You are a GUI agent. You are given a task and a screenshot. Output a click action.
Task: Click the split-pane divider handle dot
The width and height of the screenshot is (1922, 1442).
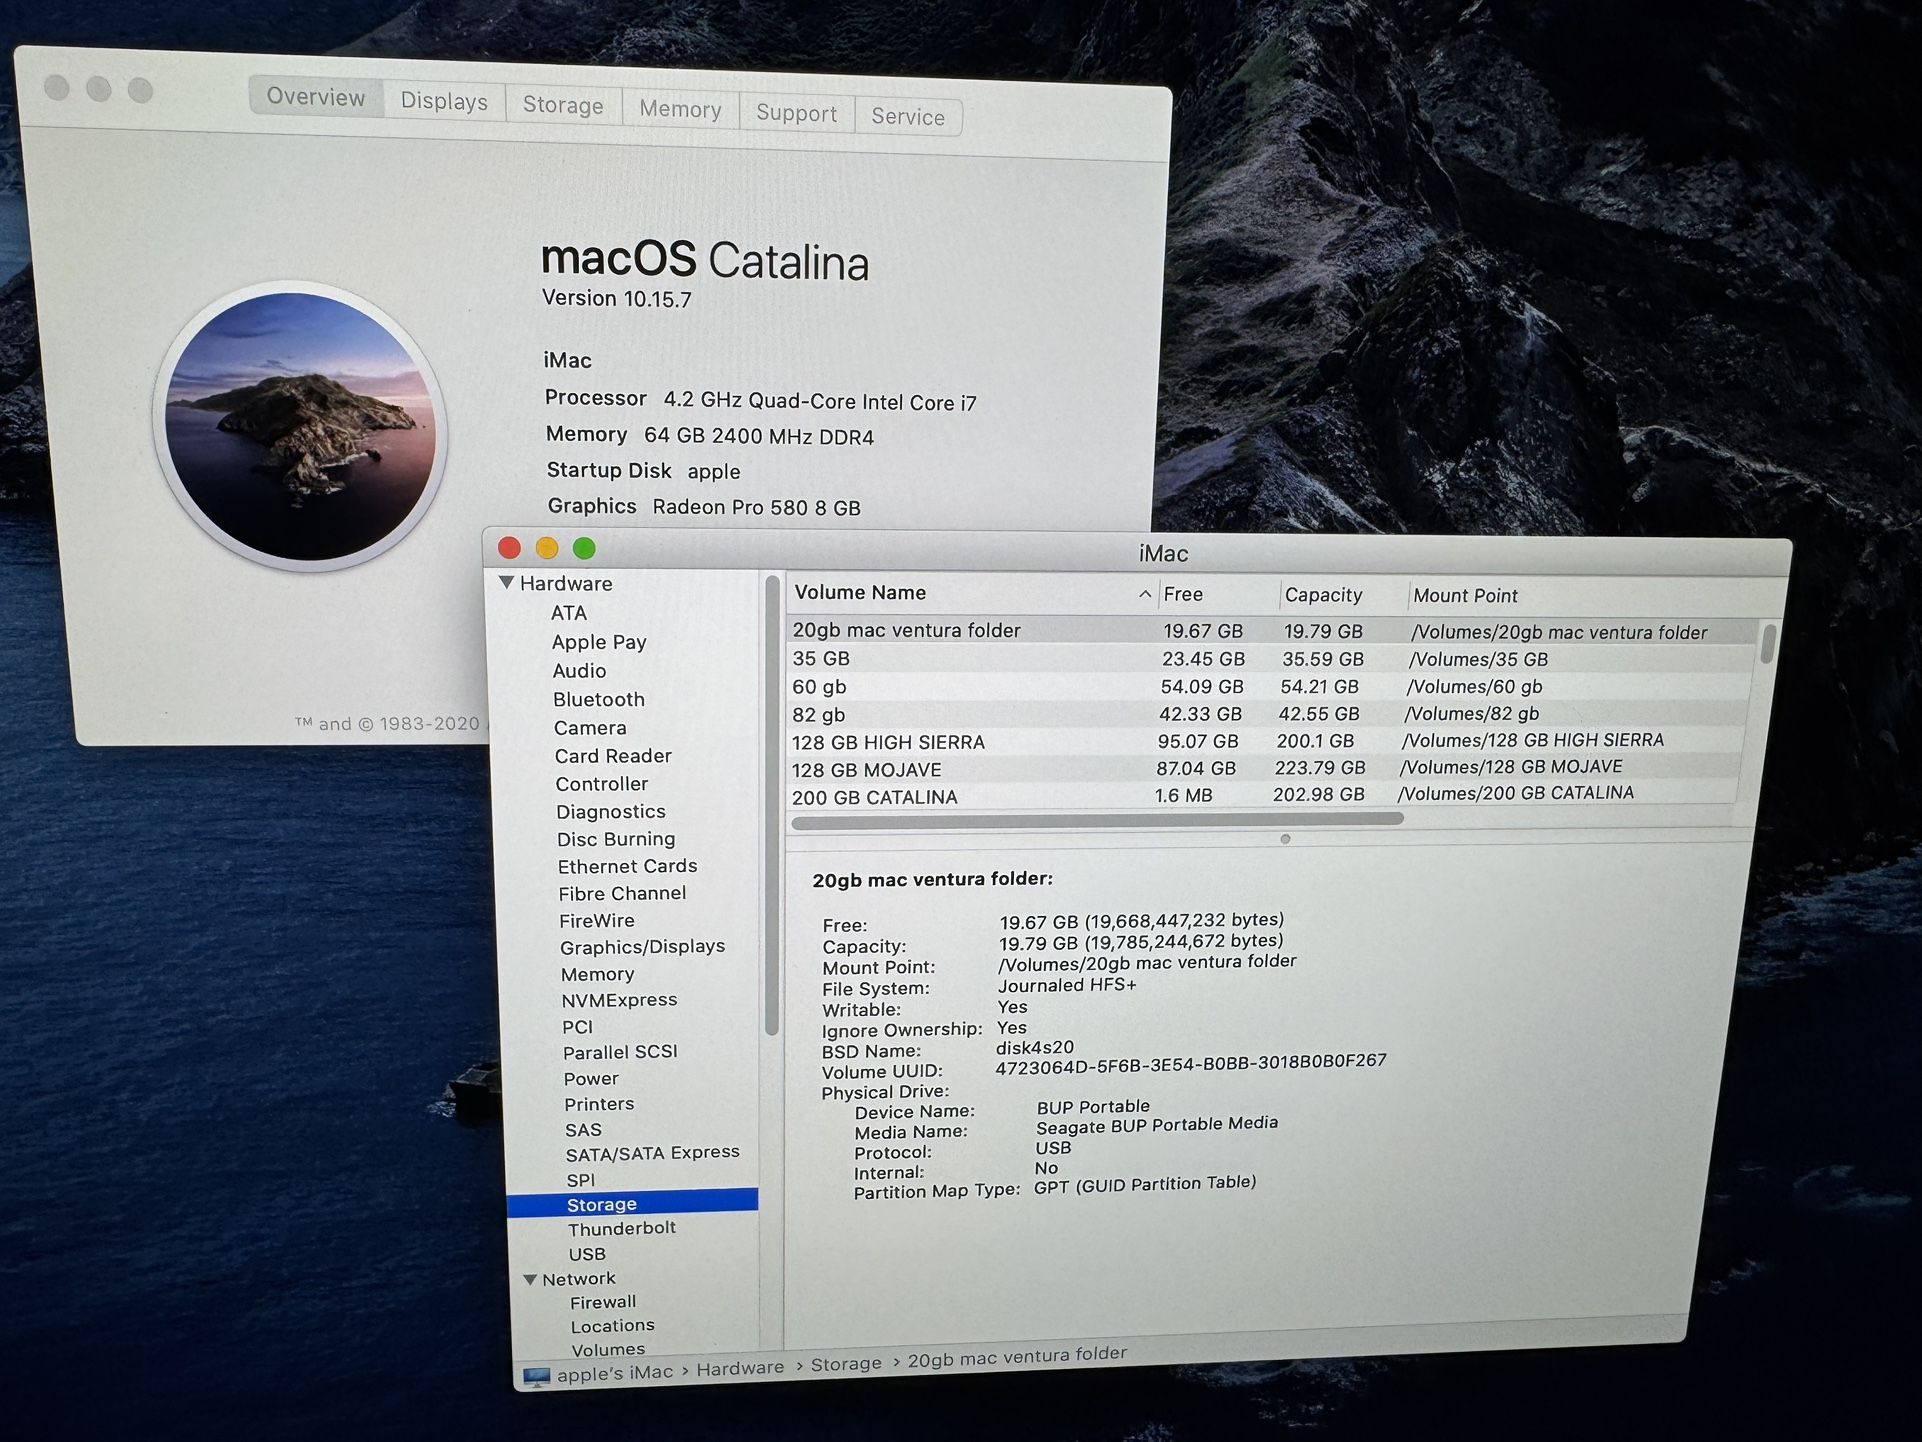(1285, 839)
